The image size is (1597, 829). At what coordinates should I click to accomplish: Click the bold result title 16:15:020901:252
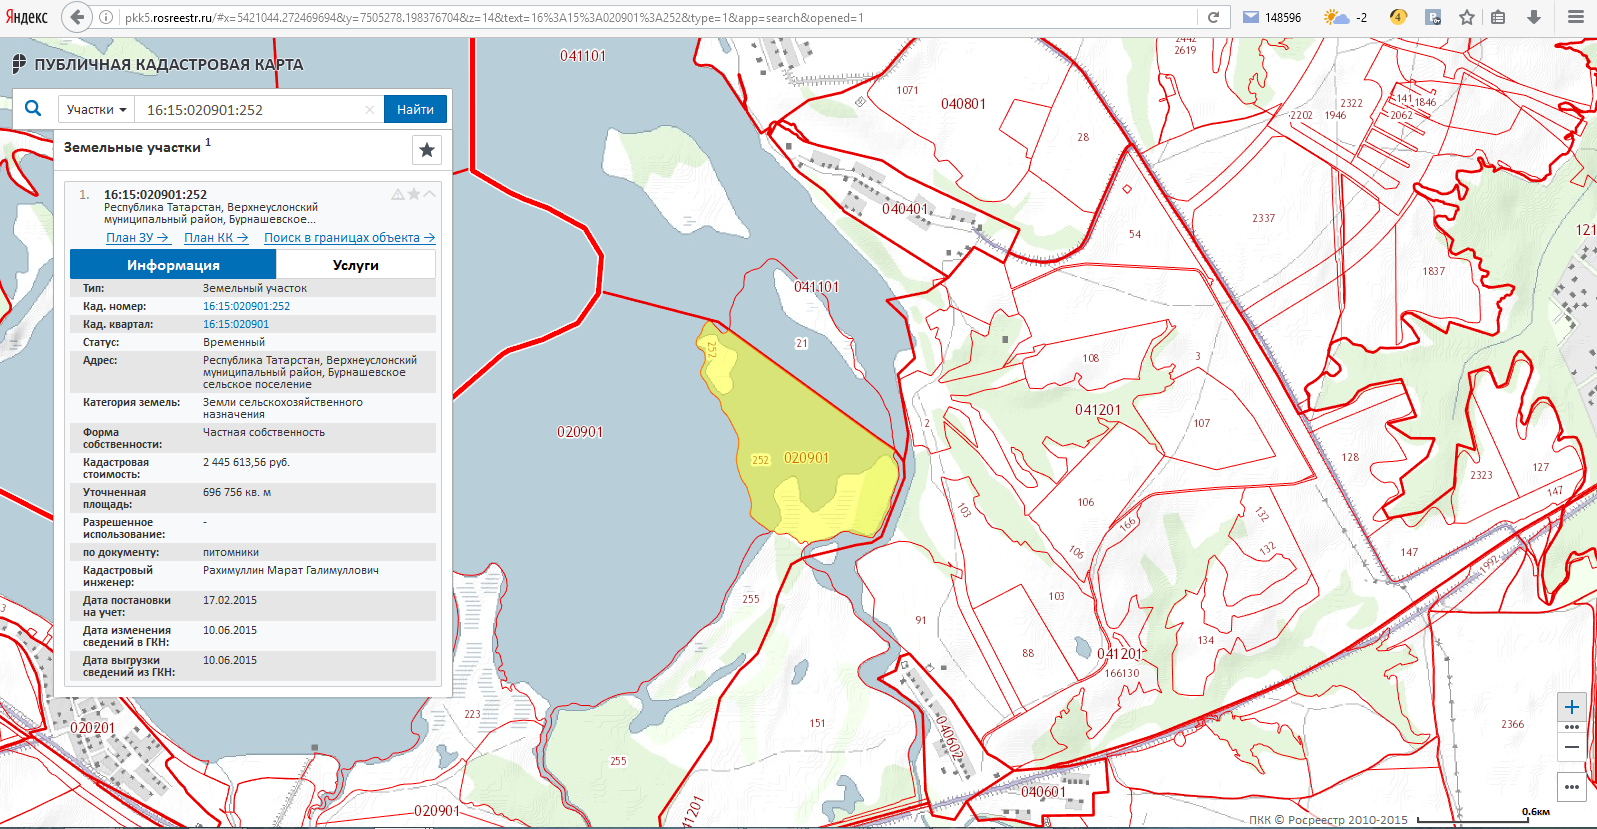coord(155,195)
